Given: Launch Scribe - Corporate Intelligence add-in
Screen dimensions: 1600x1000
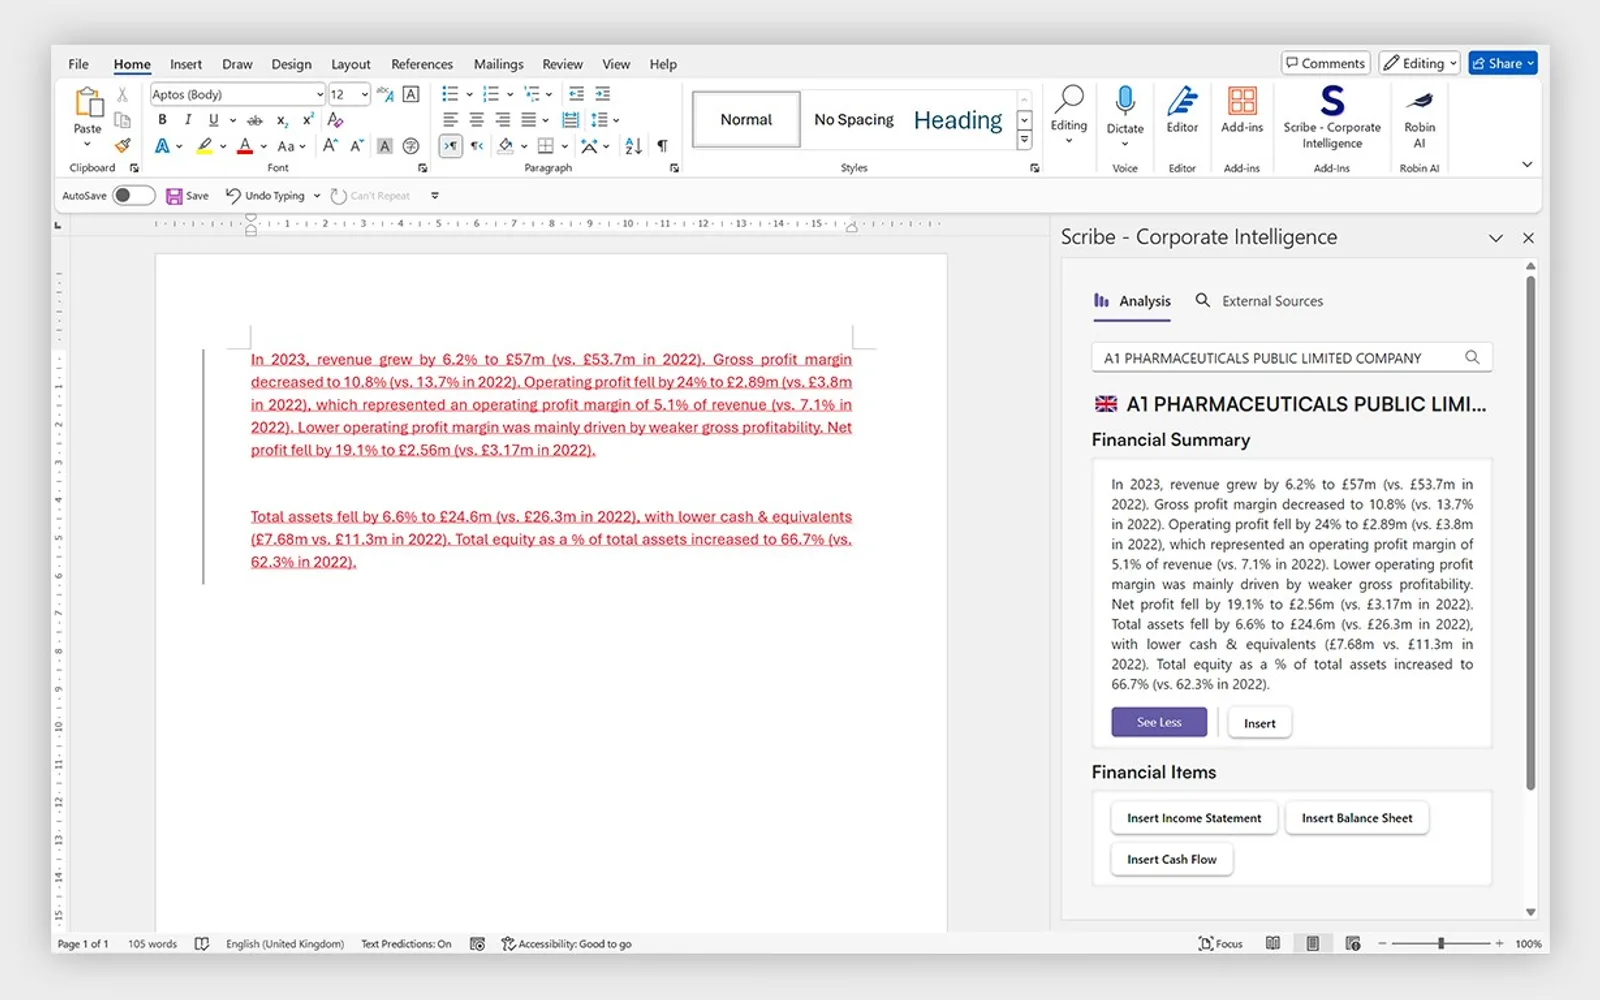Looking at the screenshot, I should click(1332, 117).
